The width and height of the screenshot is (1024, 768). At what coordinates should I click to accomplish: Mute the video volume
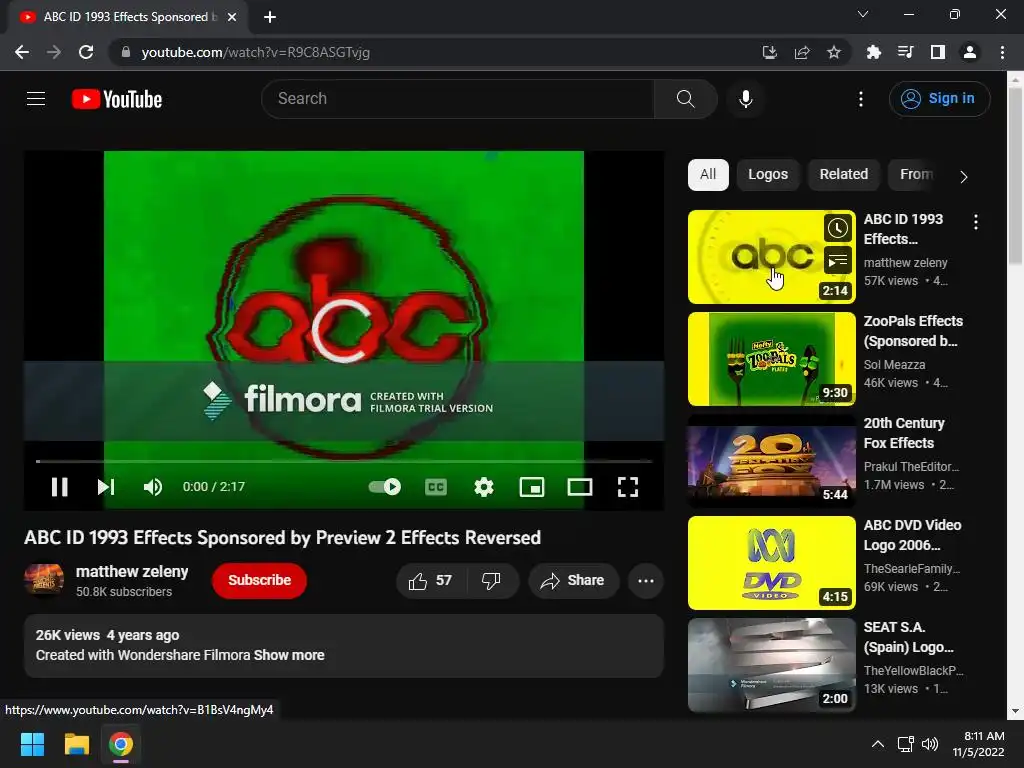(x=153, y=487)
